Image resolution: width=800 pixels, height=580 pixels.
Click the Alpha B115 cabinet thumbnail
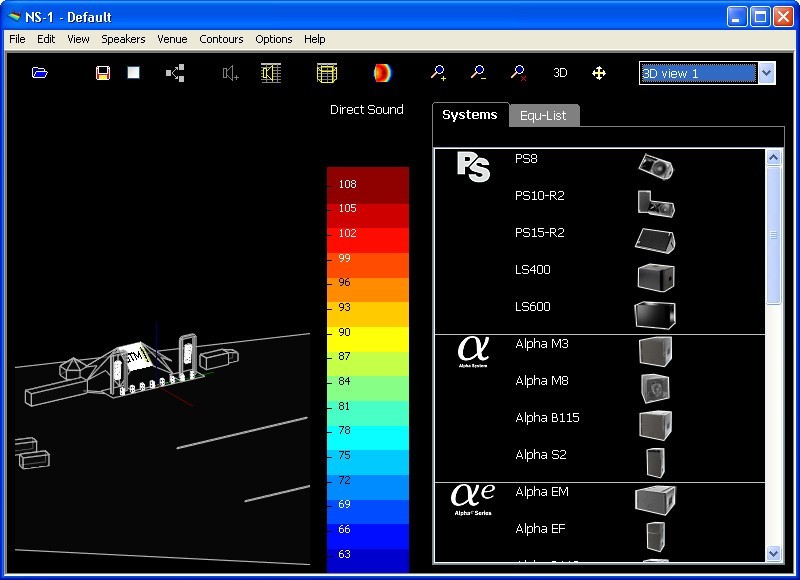click(655, 425)
